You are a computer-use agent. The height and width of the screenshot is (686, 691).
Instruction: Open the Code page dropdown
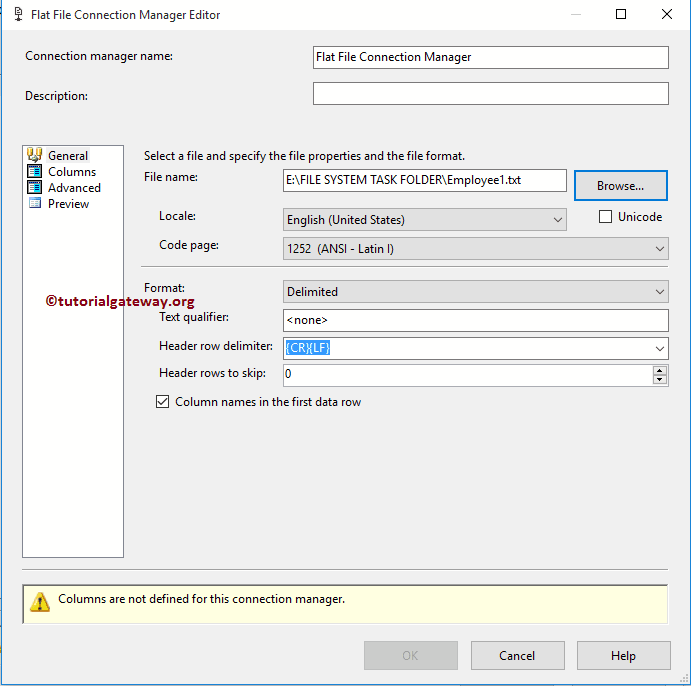(x=659, y=248)
